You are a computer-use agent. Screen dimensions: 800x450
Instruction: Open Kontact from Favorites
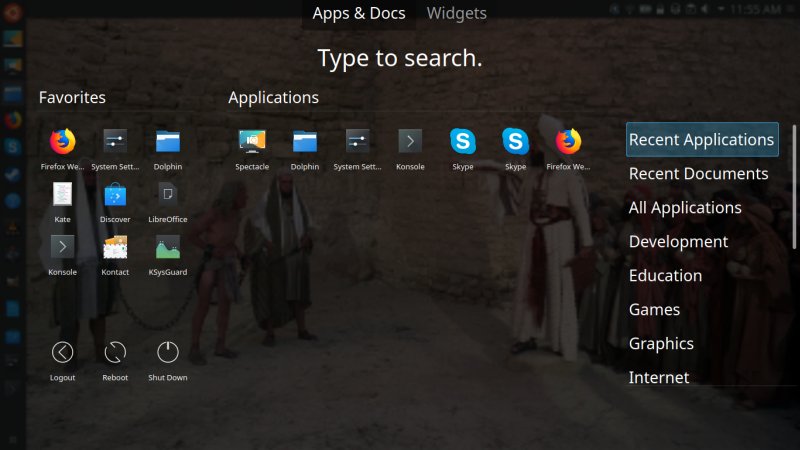click(115, 247)
